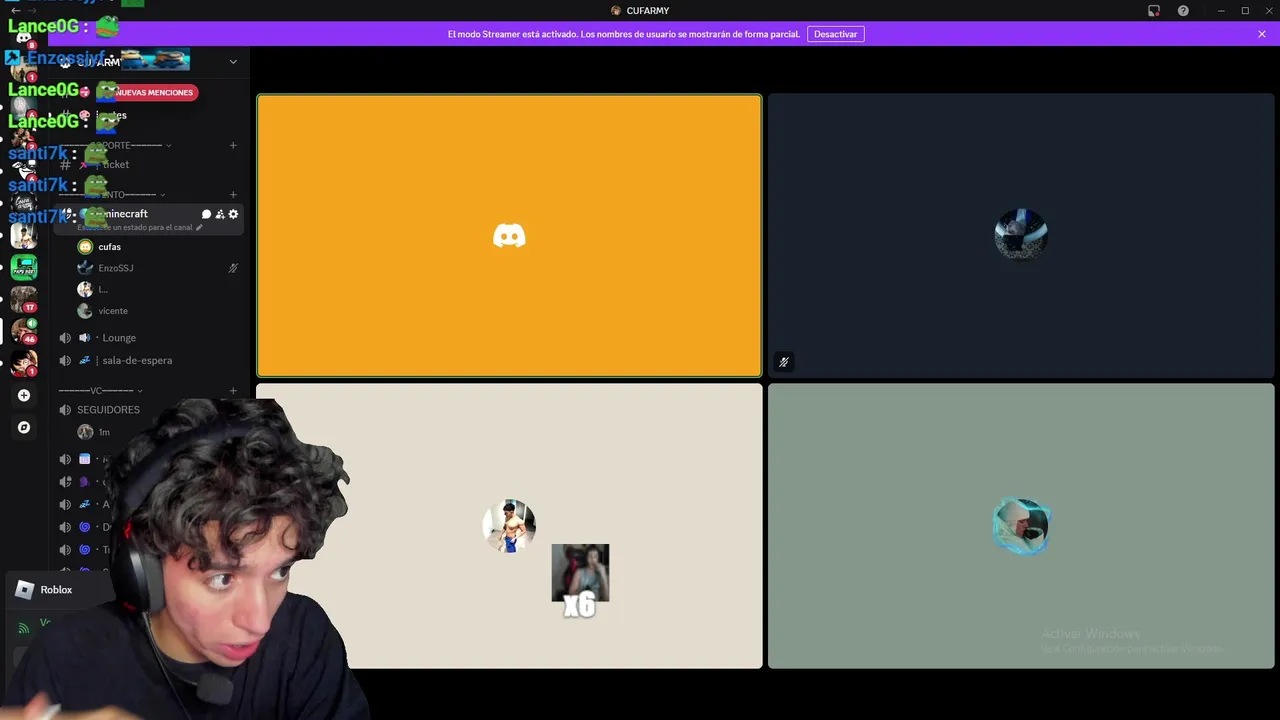
Task: Click avatar in grey-green video tile
Action: coord(1021,526)
